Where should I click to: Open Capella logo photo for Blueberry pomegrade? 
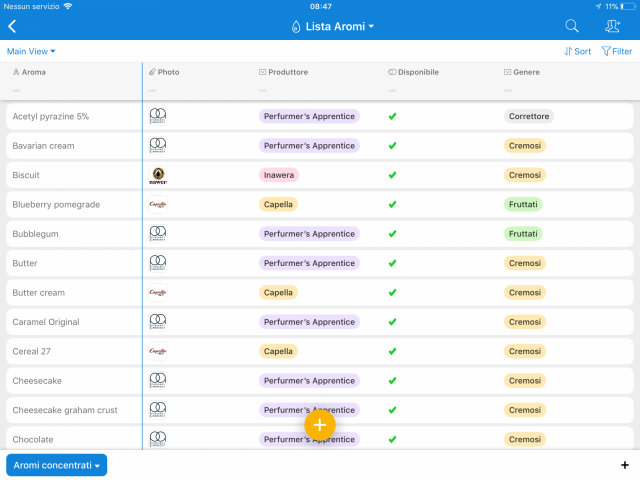(158, 204)
